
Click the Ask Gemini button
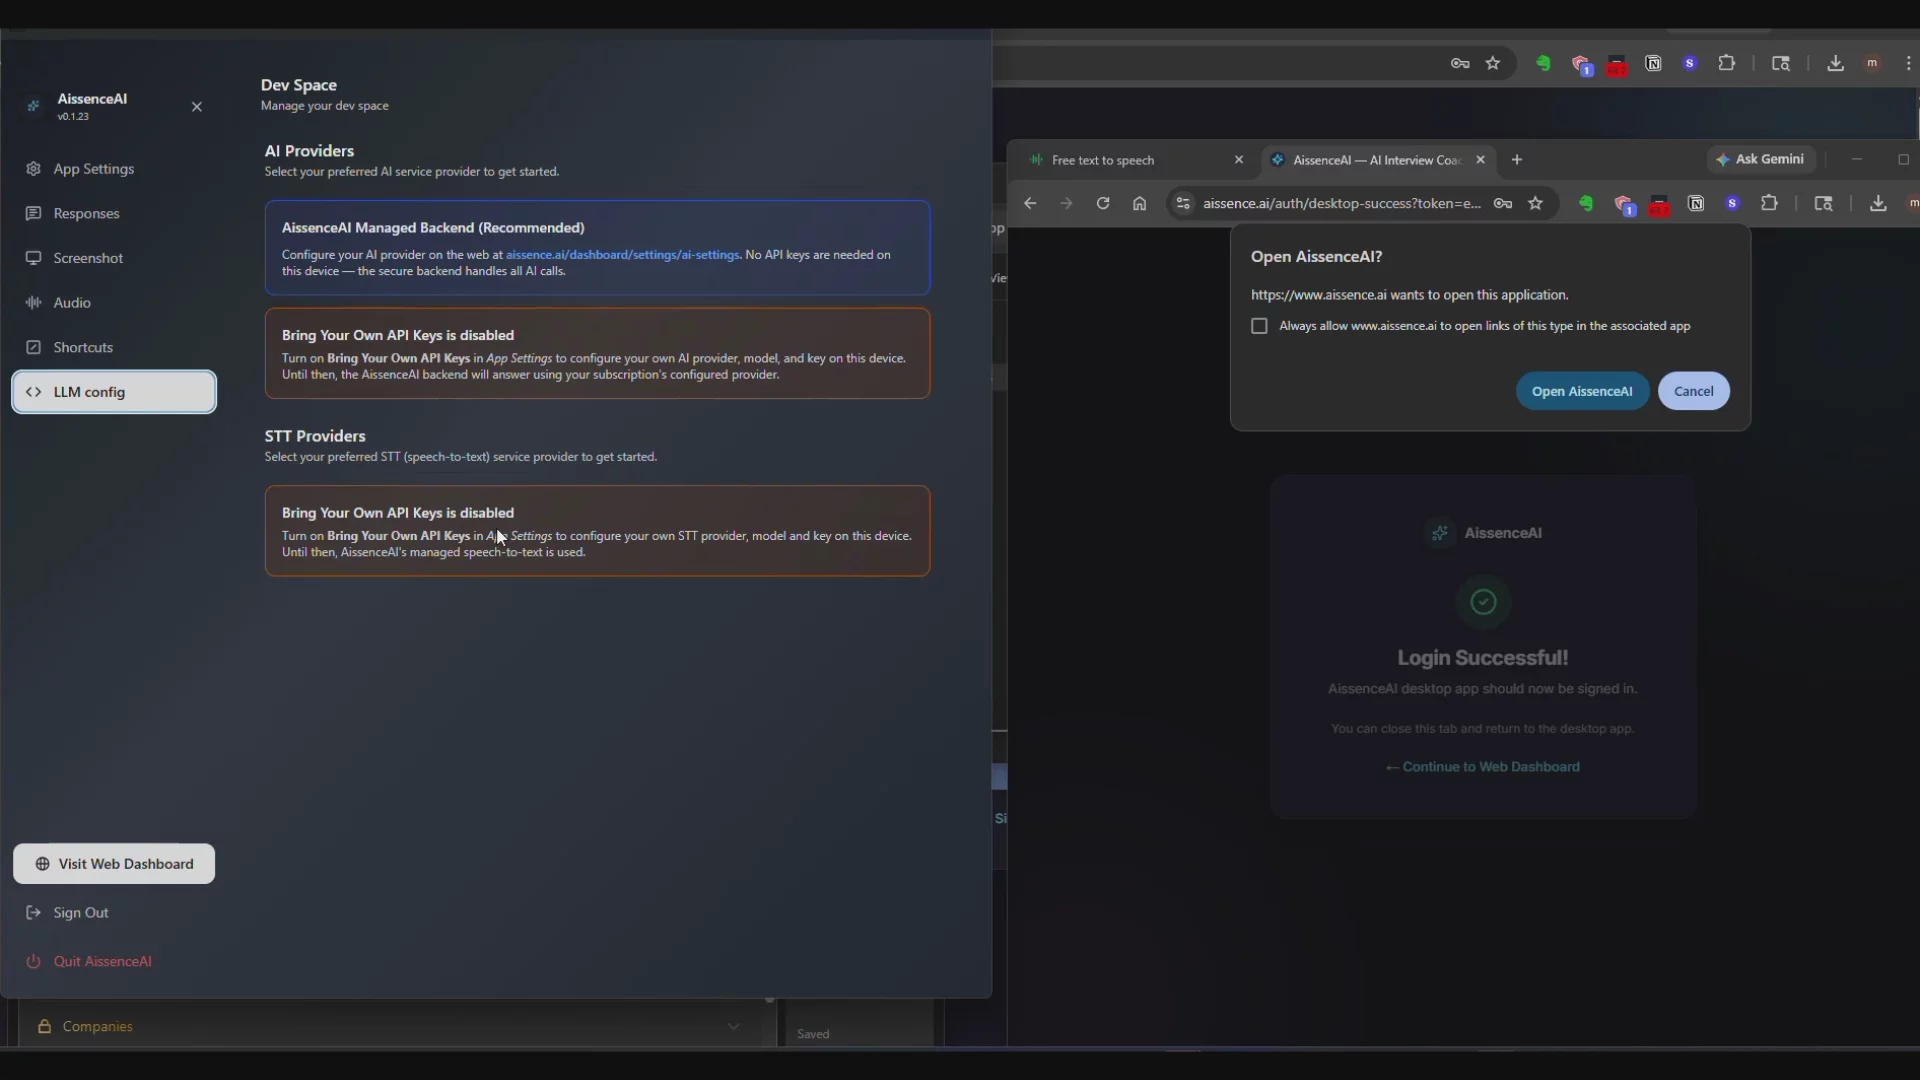tap(1761, 159)
